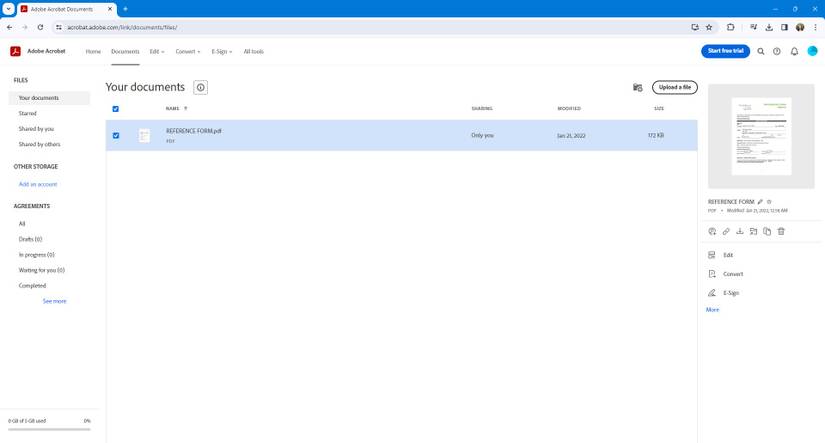Open the E-Sign dropdown in the navigation bar

(221, 51)
